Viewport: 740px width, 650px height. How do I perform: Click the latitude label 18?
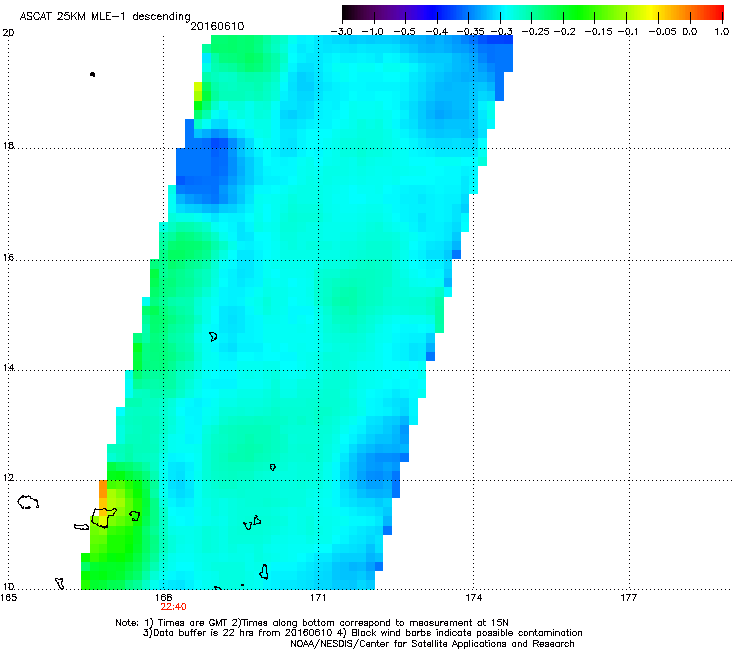(x=8, y=145)
